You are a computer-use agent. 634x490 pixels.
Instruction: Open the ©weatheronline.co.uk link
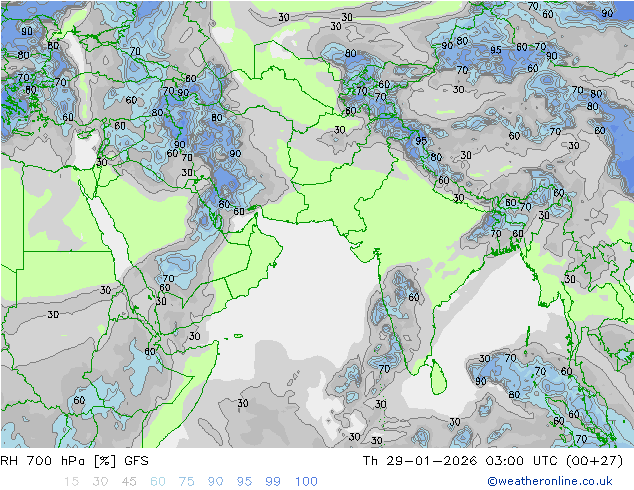click(x=550, y=481)
